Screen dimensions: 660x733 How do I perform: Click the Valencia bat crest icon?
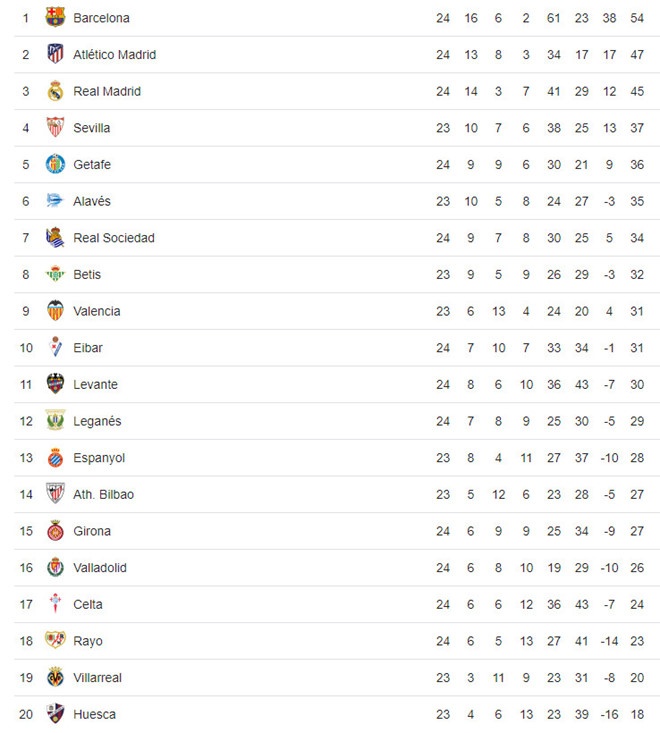click(x=55, y=311)
